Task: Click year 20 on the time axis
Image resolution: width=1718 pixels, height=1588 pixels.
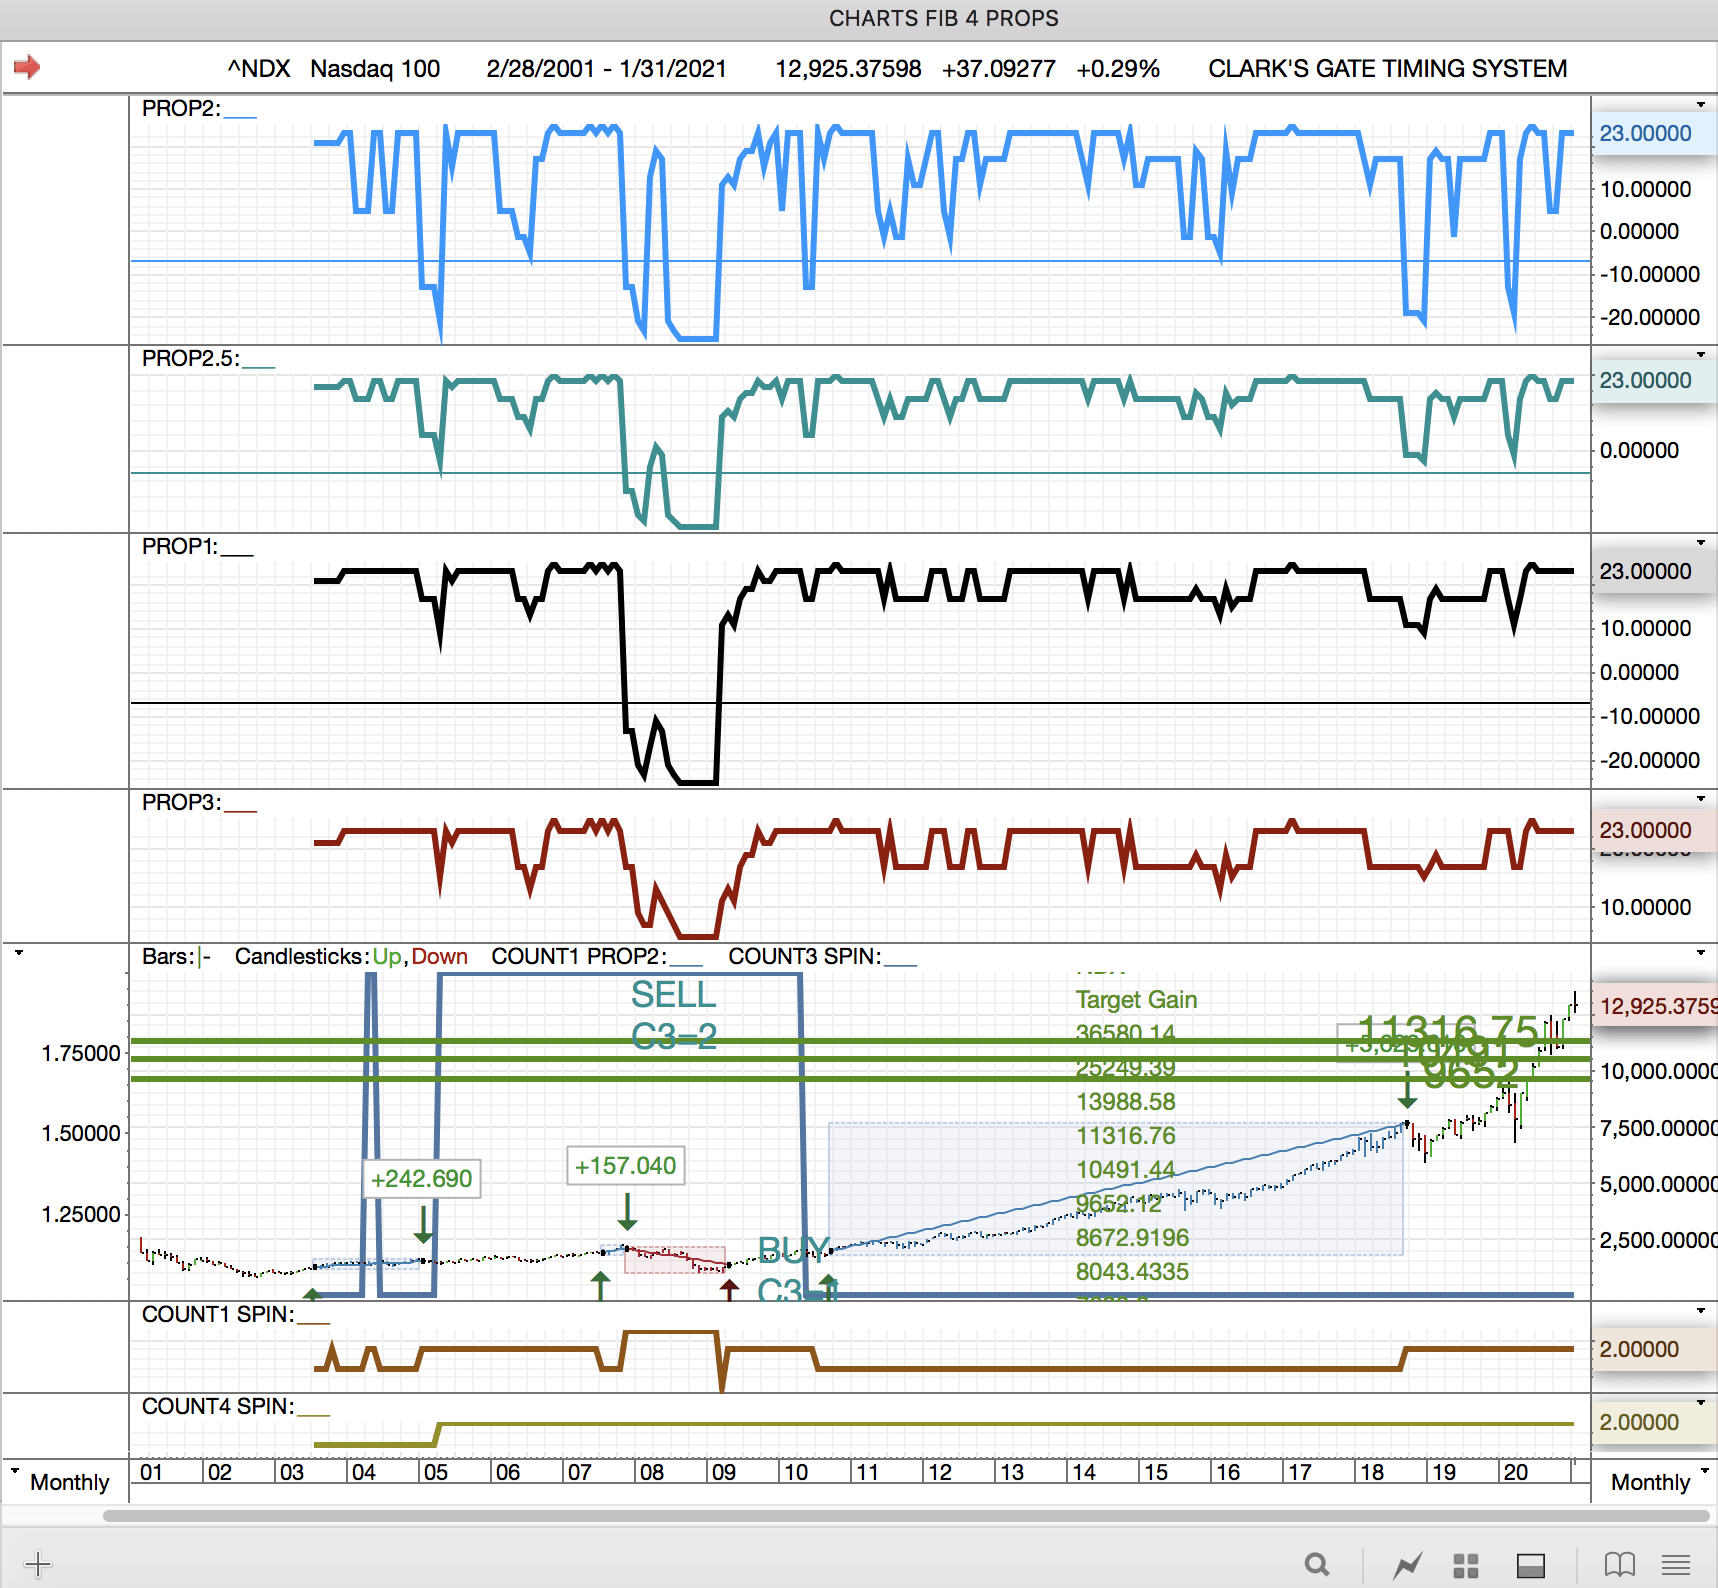Action: 1516,1472
